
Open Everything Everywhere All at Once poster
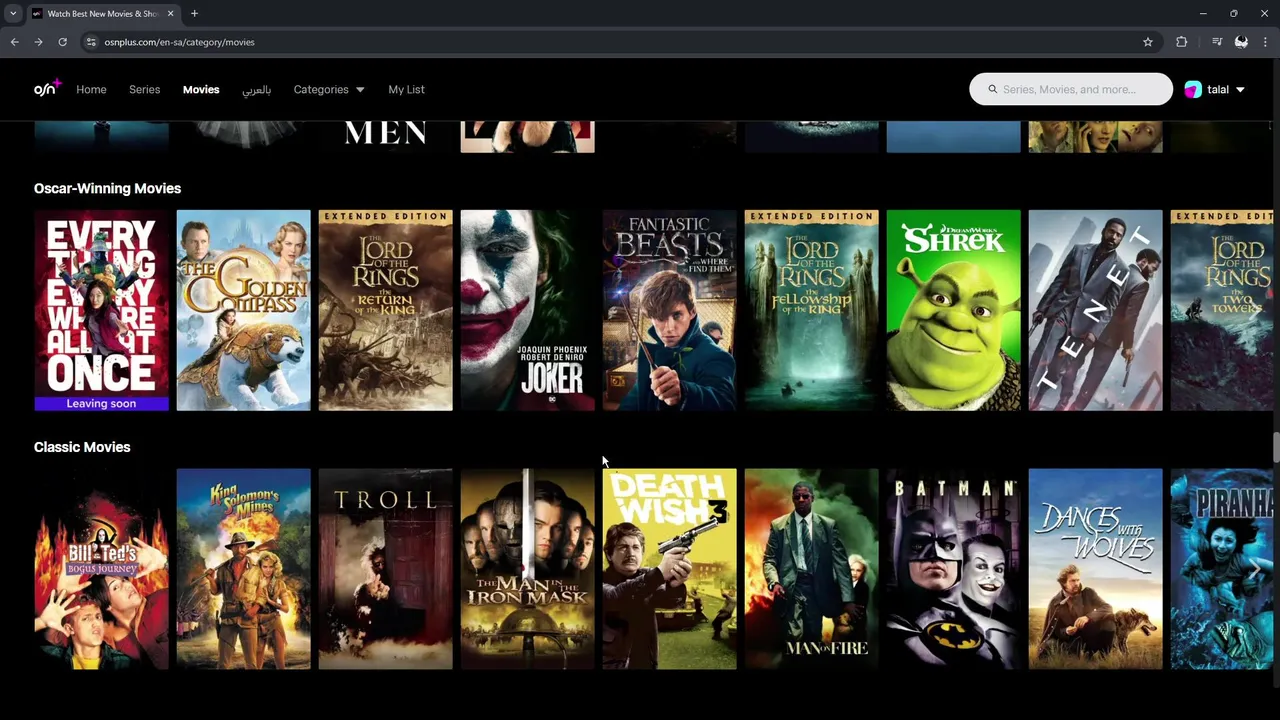101,310
